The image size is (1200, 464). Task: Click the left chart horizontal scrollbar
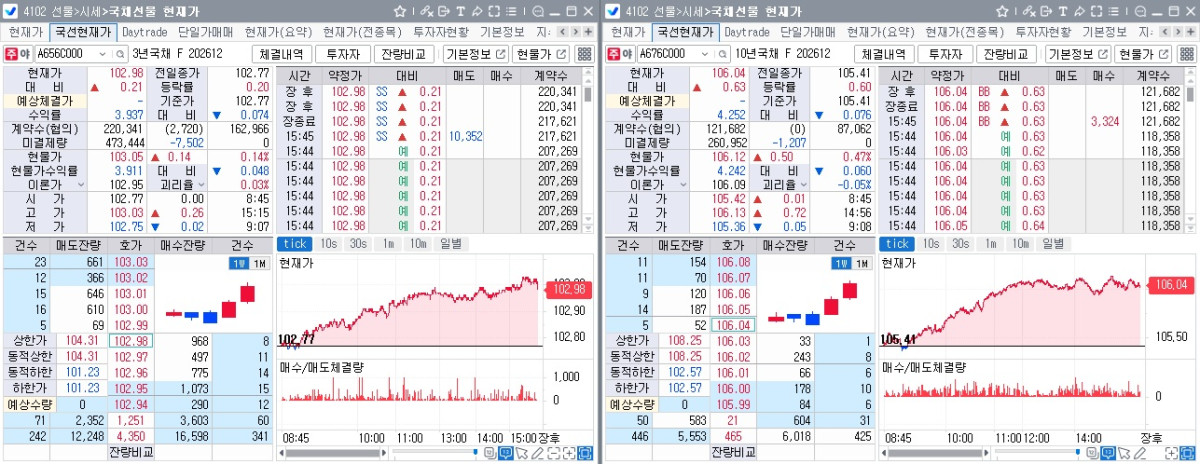point(333,453)
